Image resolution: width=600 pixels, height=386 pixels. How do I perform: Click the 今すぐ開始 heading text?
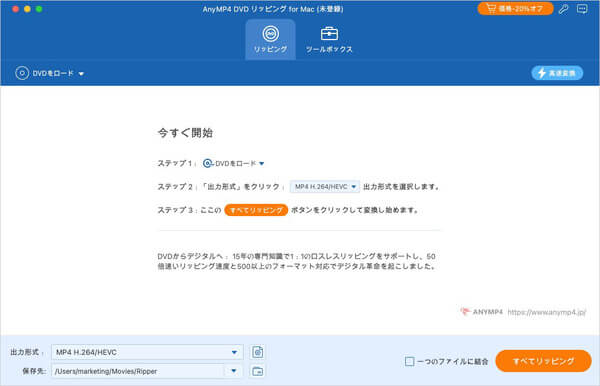(185, 133)
